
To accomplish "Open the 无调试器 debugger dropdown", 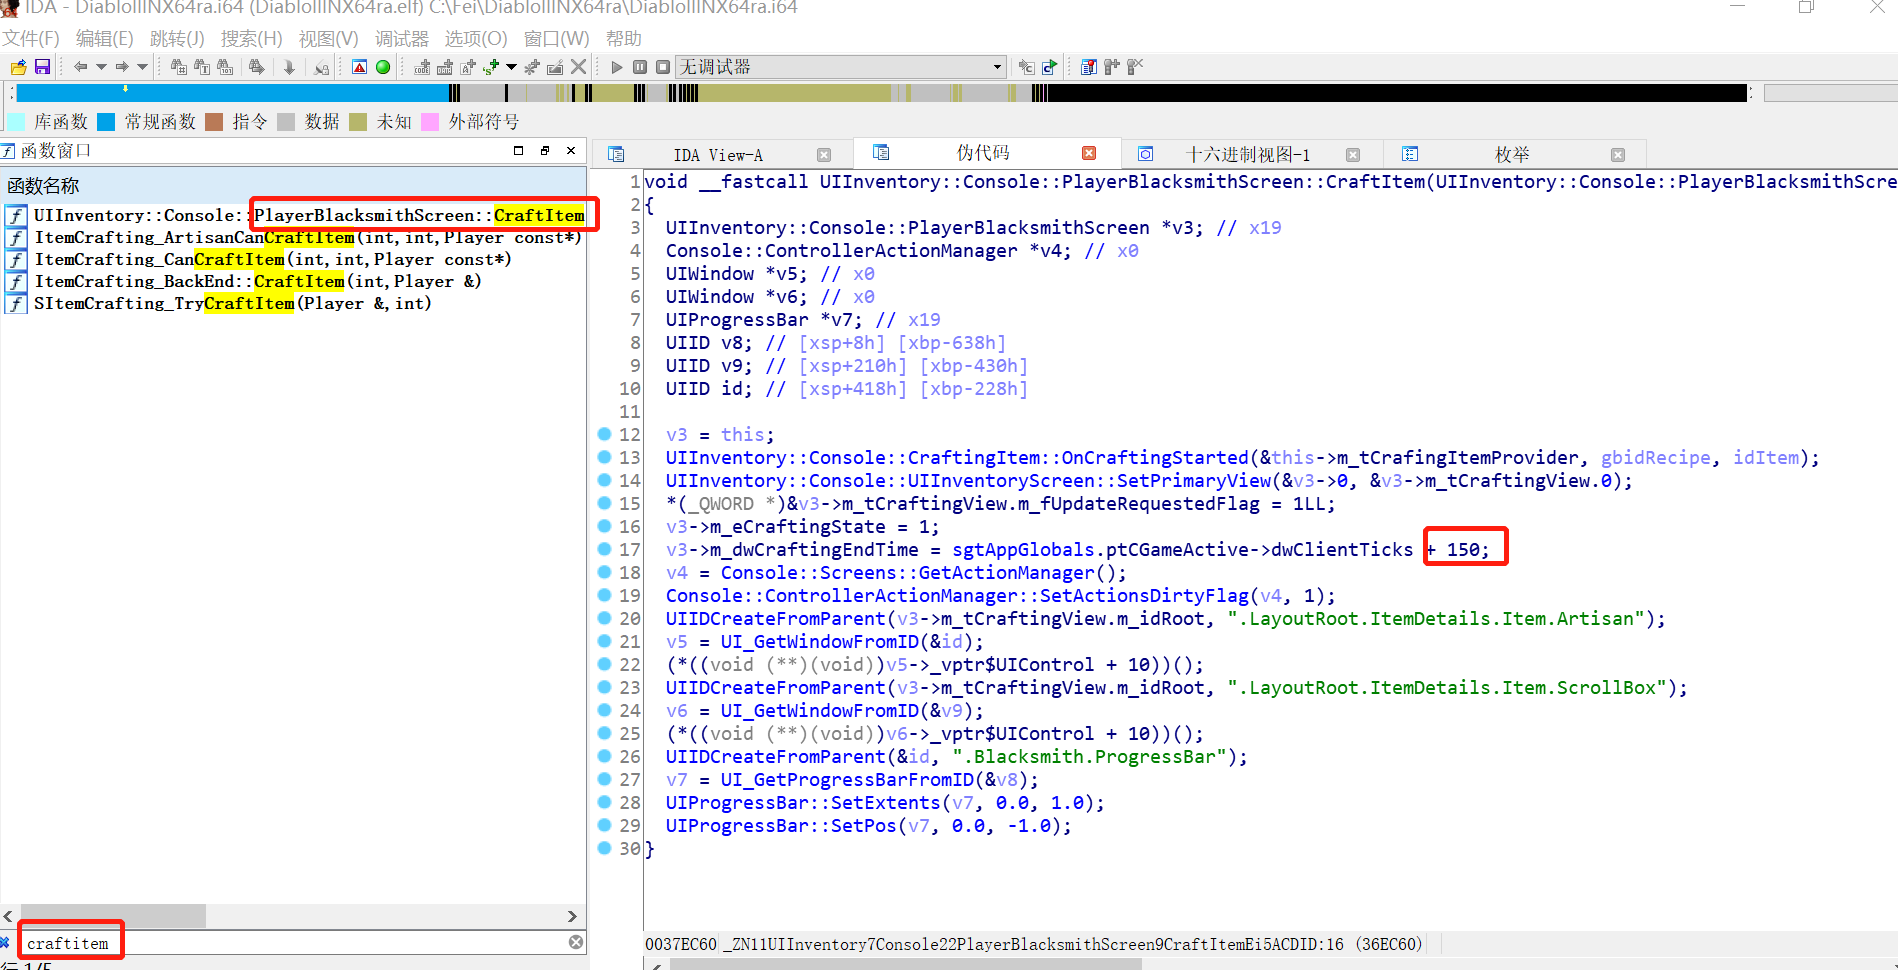I will pos(840,67).
